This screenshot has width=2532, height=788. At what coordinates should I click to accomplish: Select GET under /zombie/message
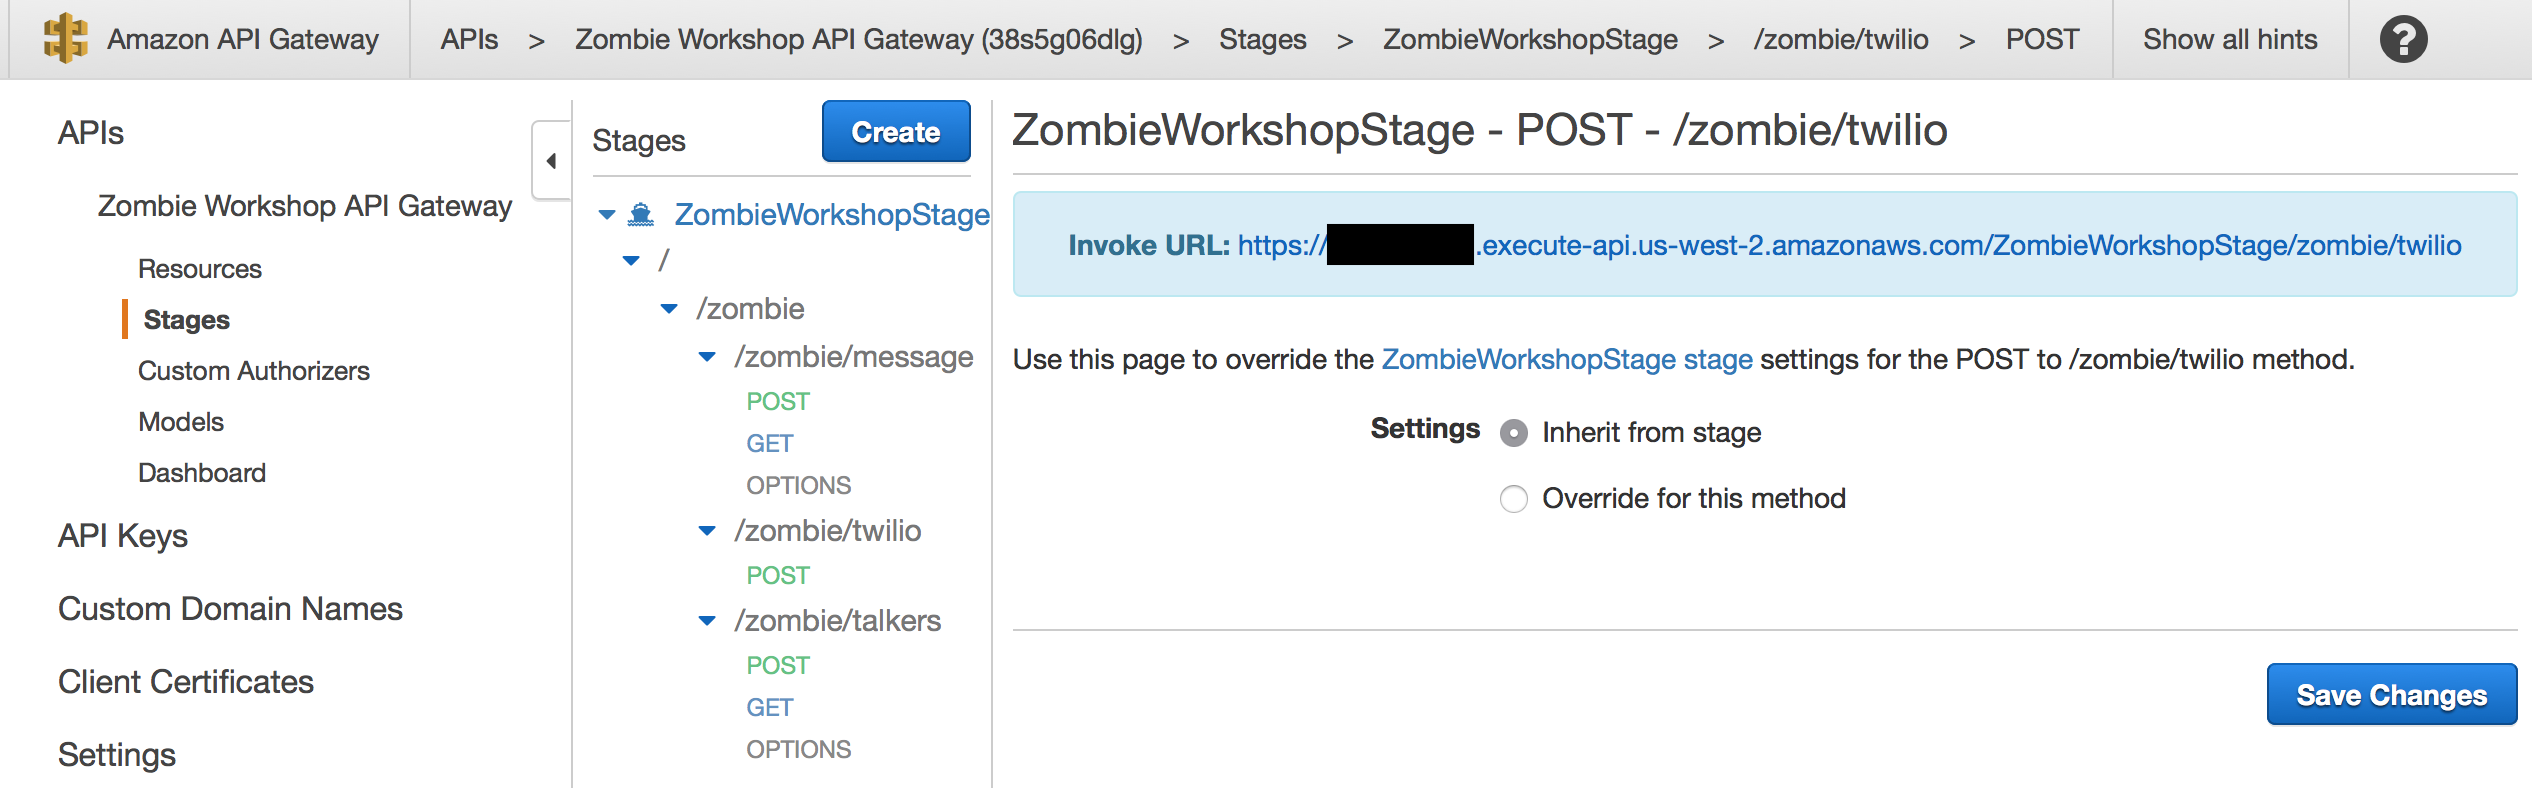click(770, 444)
